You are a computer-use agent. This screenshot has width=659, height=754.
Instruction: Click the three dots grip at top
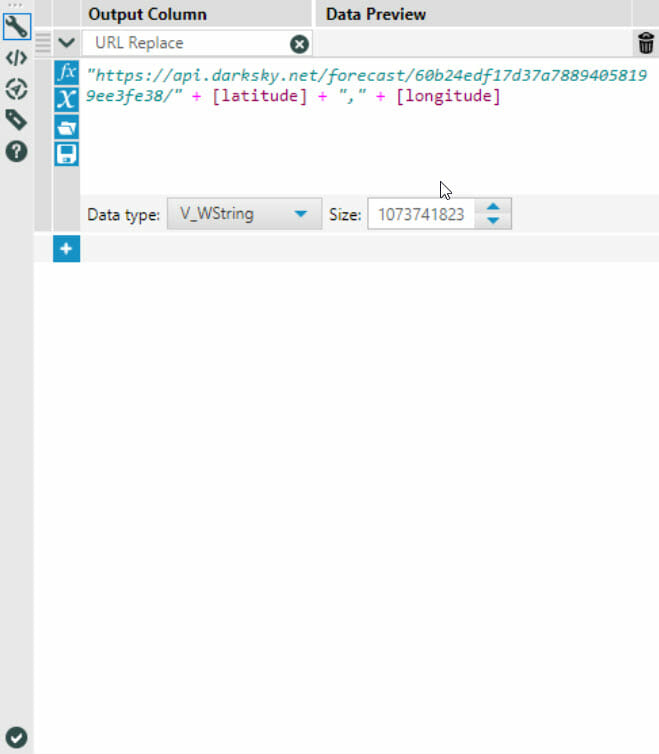pos(15,5)
